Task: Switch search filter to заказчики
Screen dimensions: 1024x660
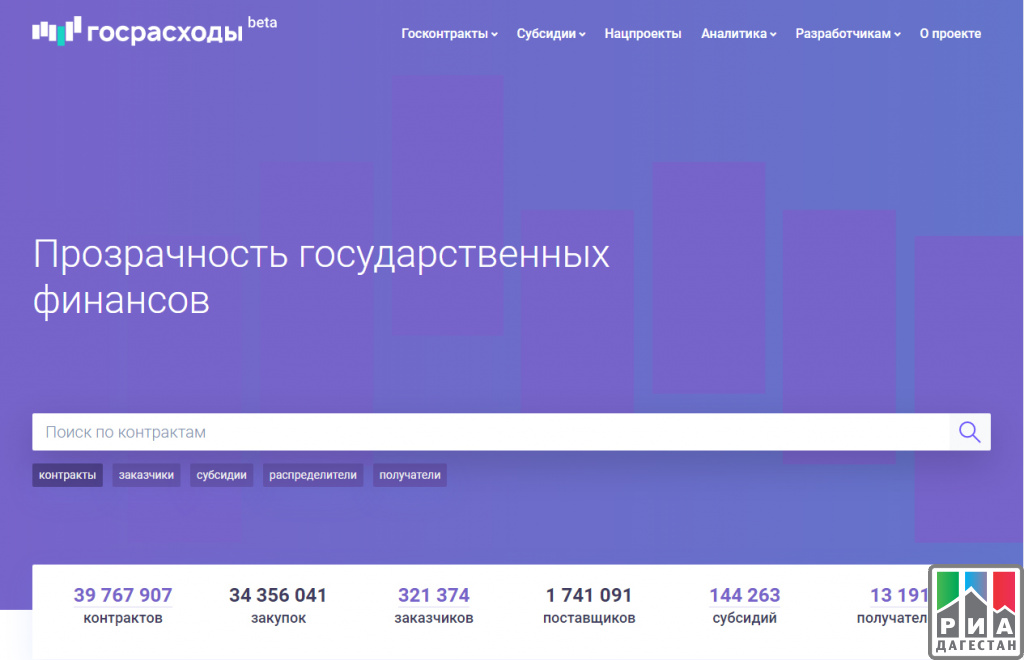Action: 146,475
